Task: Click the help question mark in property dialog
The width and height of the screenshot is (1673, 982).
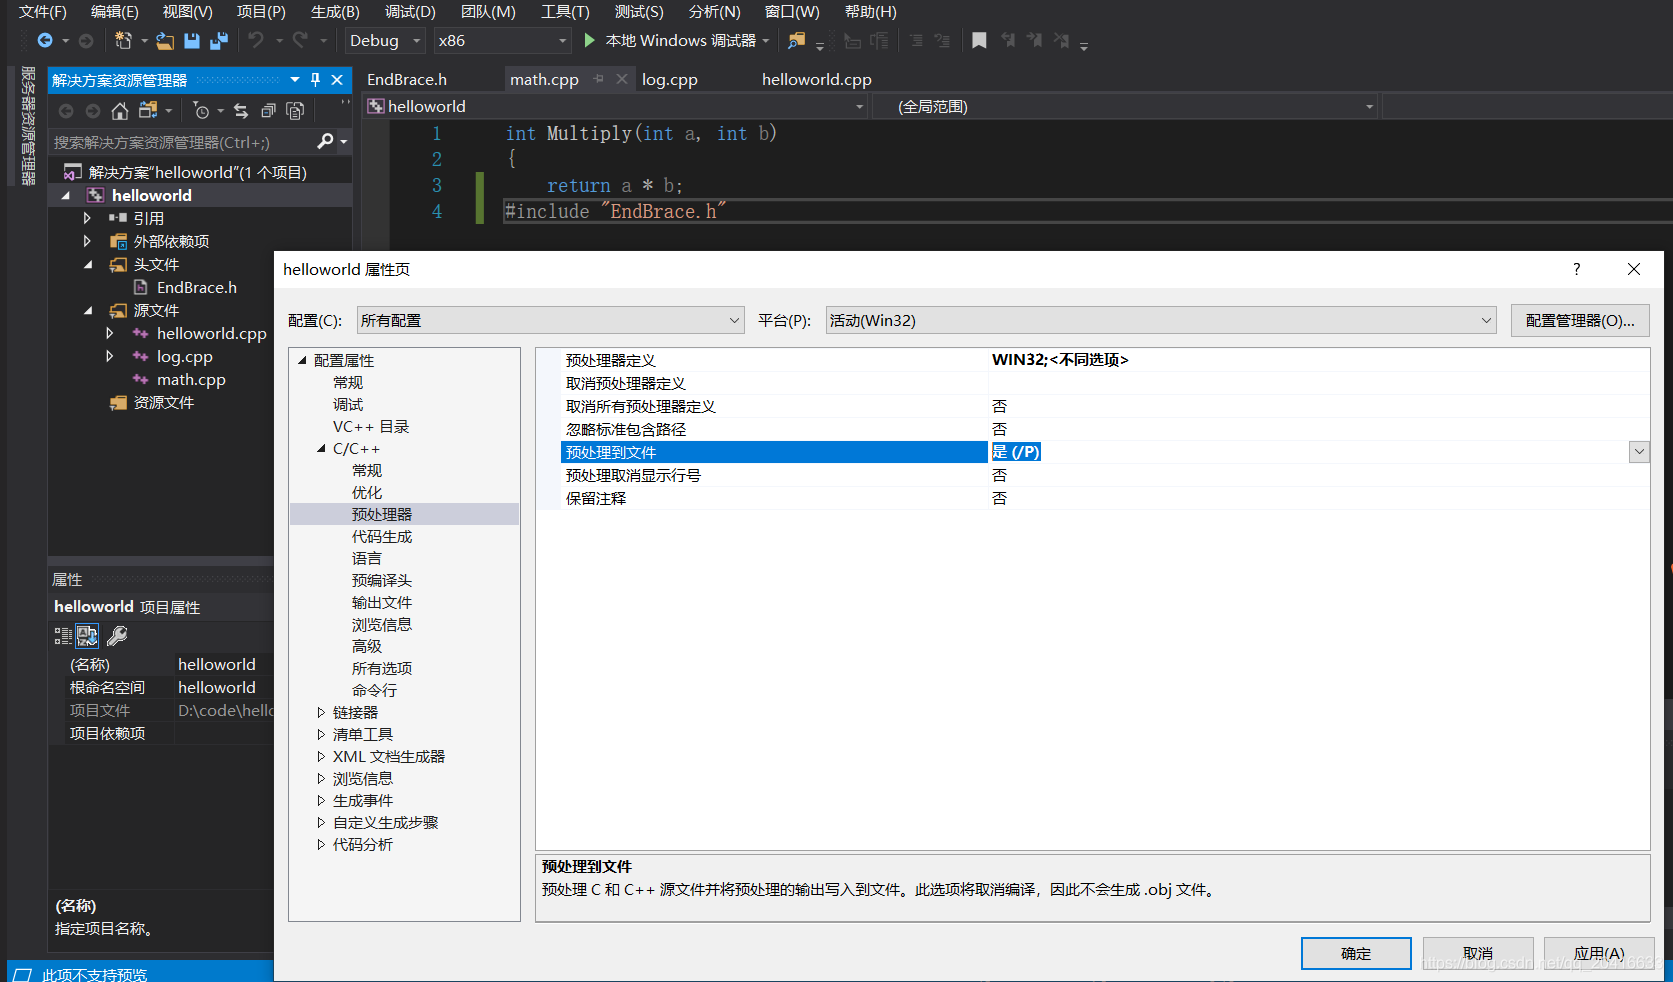Action: click(x=1577, y=269)
